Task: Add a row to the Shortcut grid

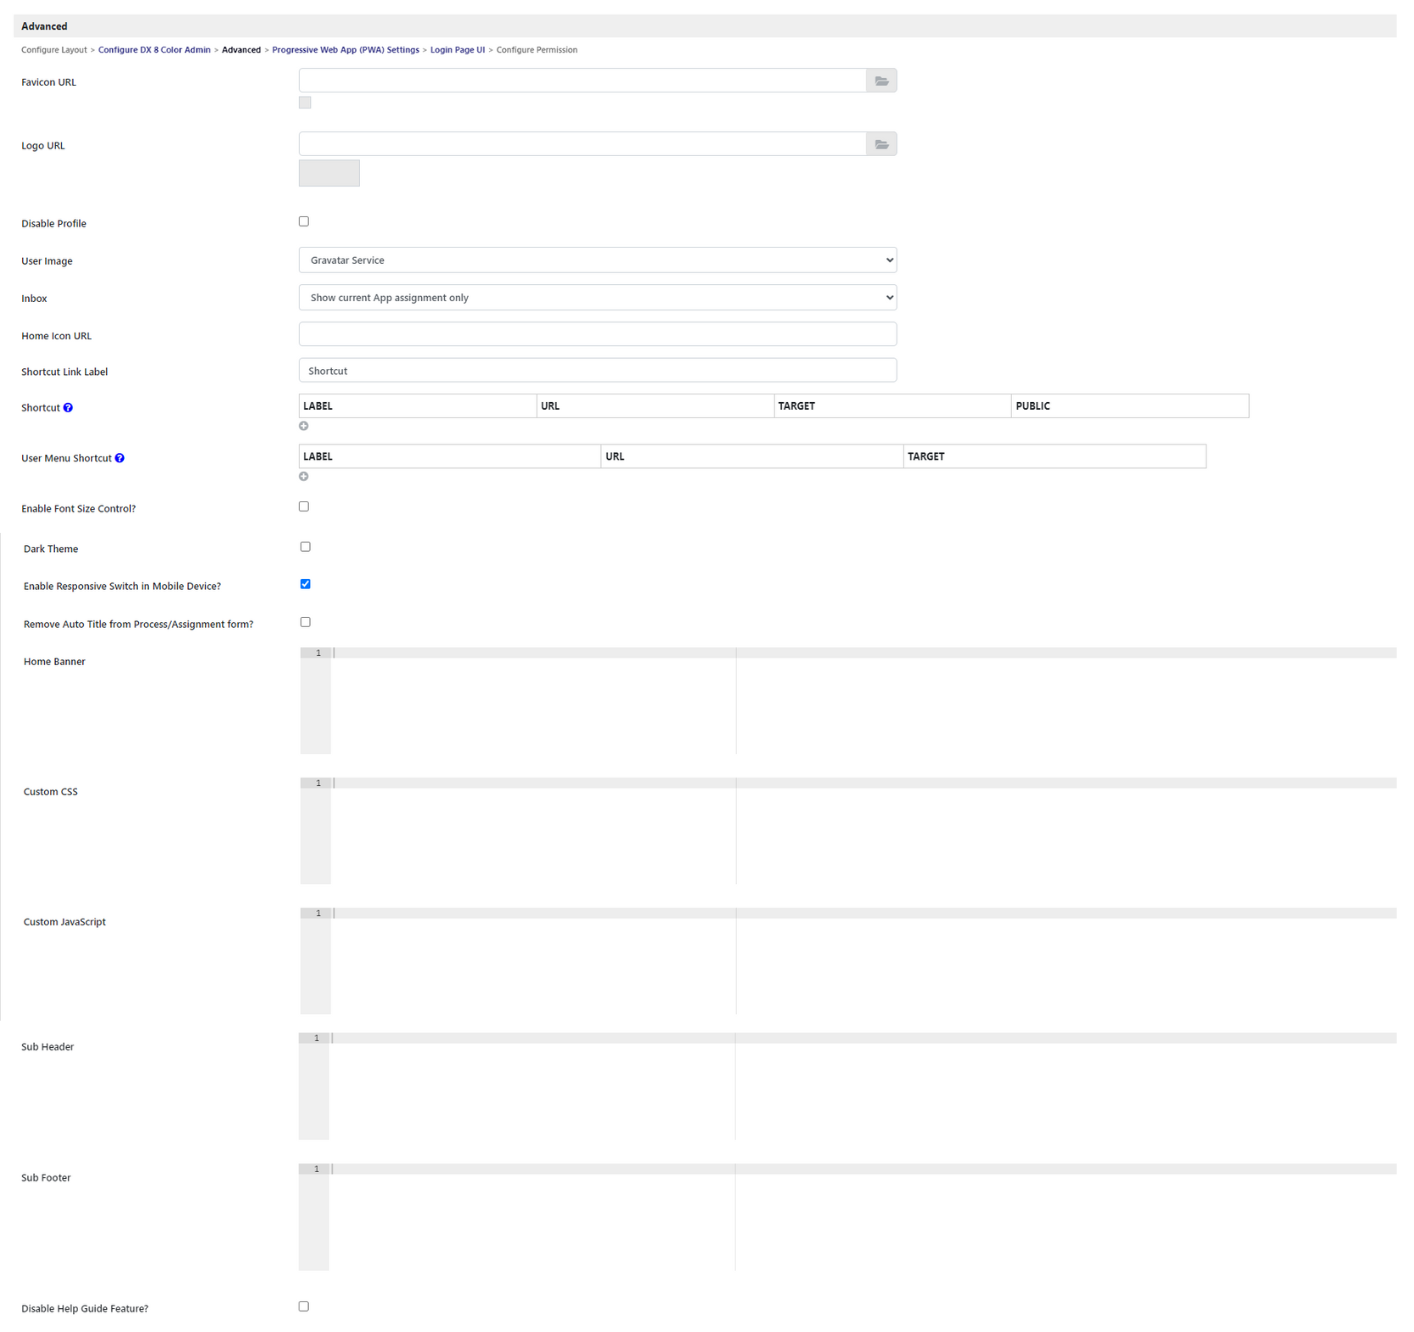Action: pos(304,426)
